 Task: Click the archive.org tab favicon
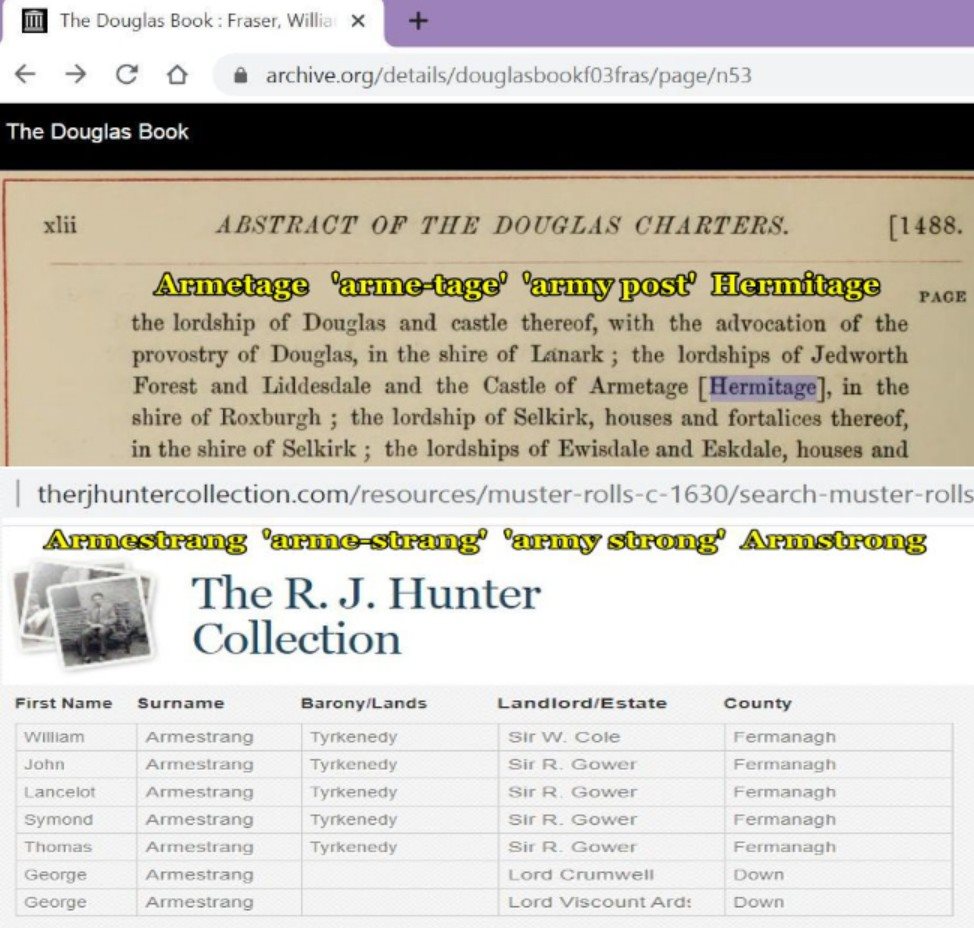coord(34,21)
